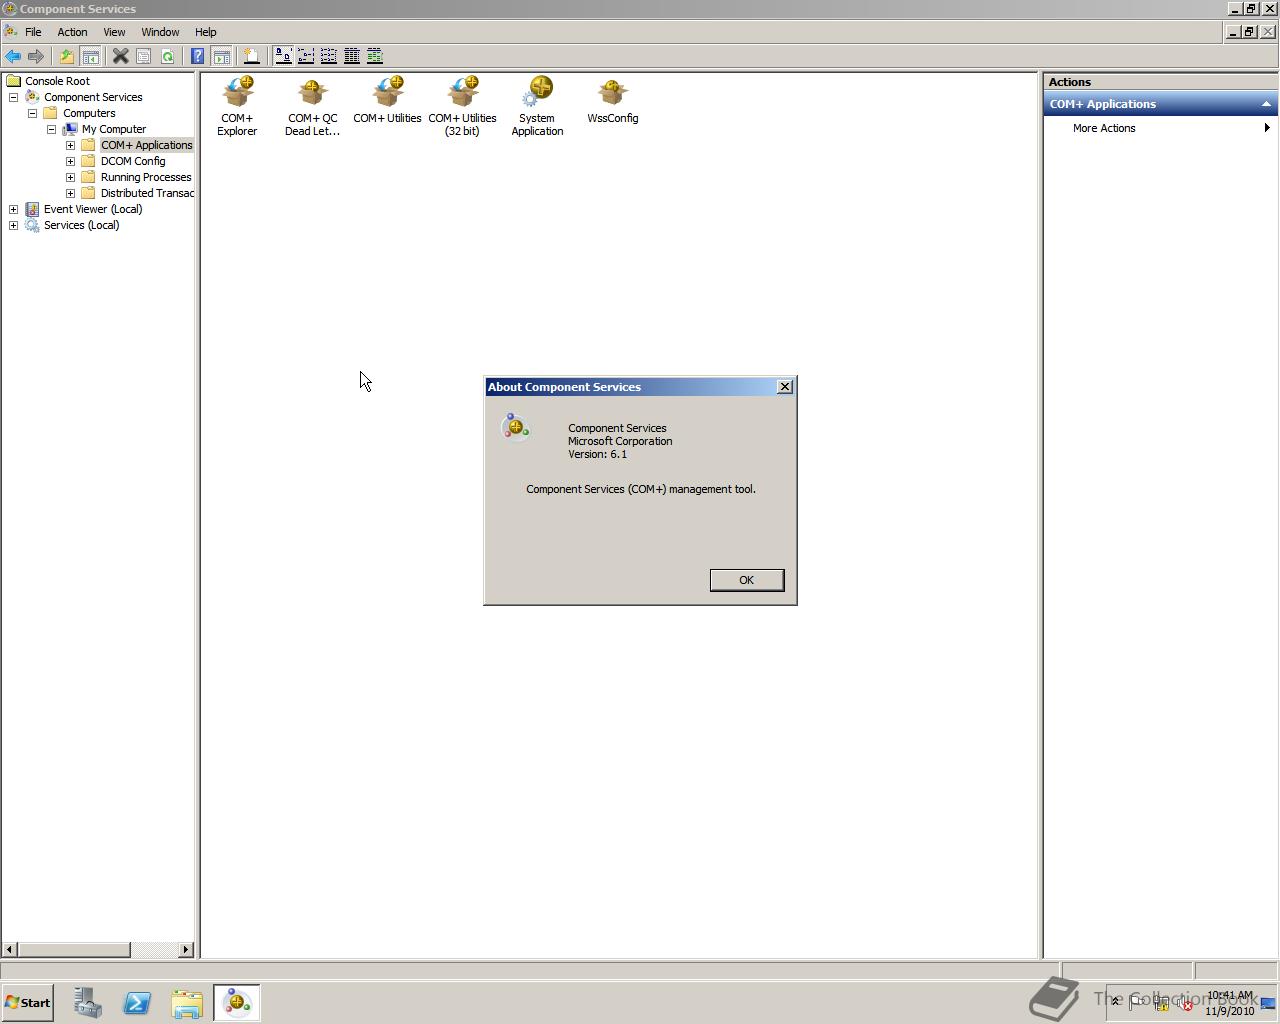This screenshot has width=1280, height=1024.
Task: Expand the Running Processes tree node
Action: point(71,177)
